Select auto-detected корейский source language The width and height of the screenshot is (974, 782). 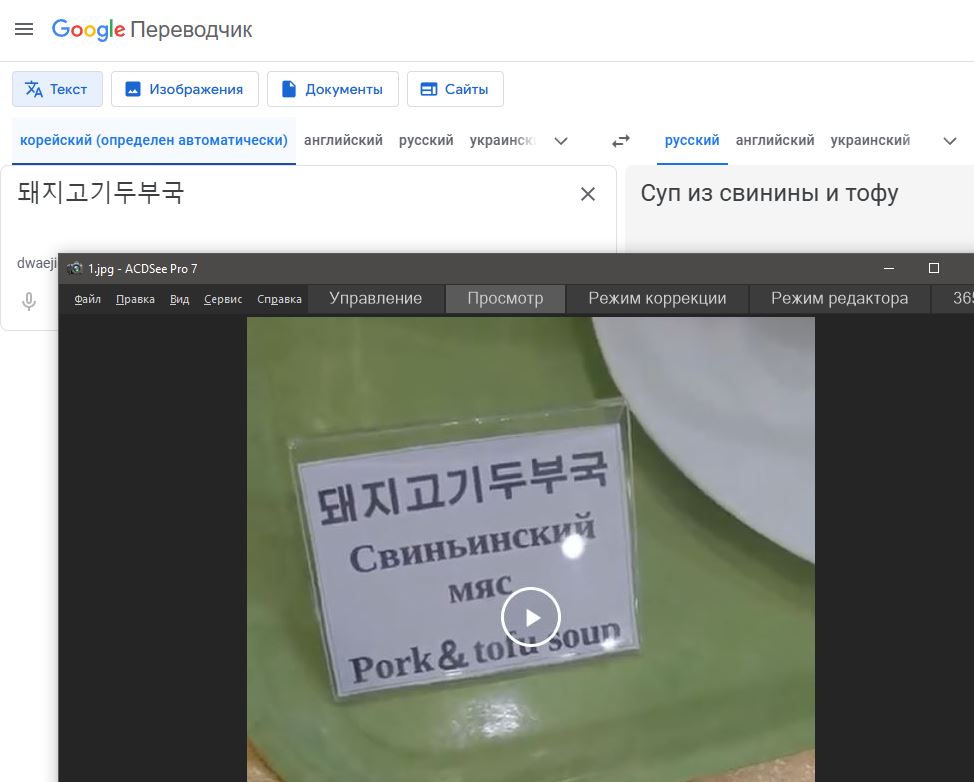point(154,140)
